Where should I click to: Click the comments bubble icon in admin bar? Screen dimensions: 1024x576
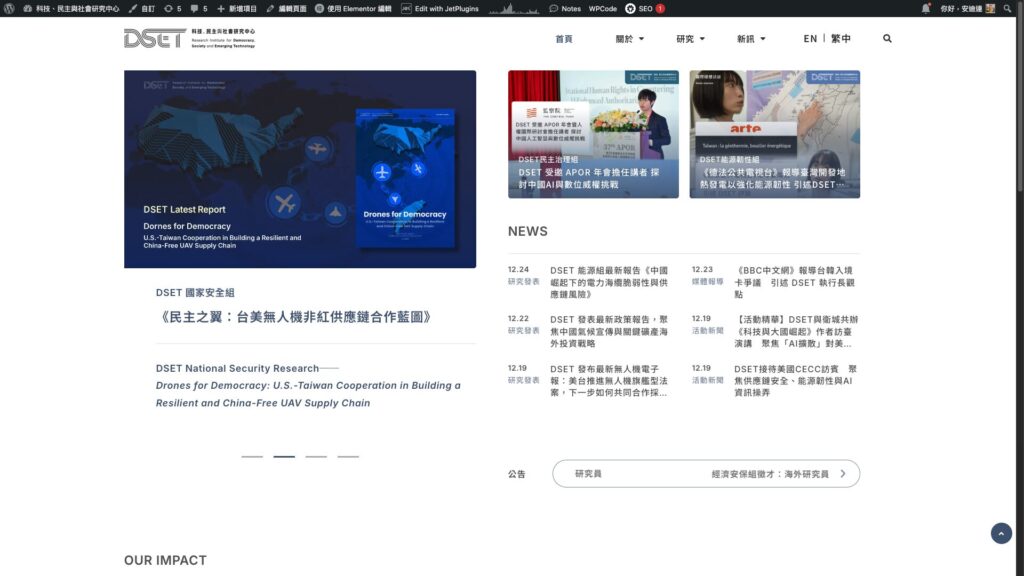tap(194, 8)
